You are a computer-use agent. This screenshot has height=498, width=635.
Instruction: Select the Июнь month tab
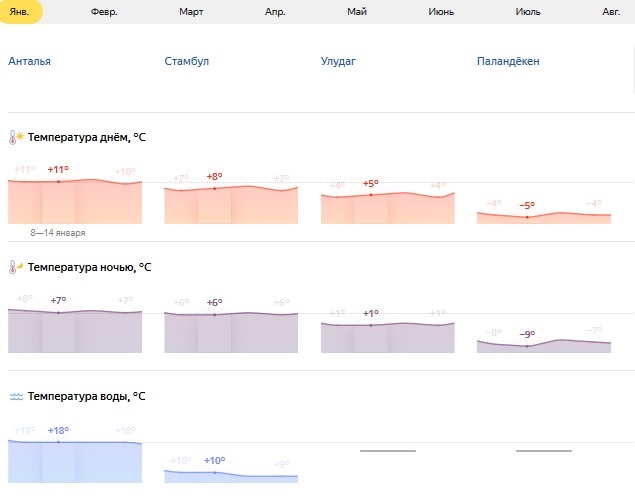pos(441,12)
